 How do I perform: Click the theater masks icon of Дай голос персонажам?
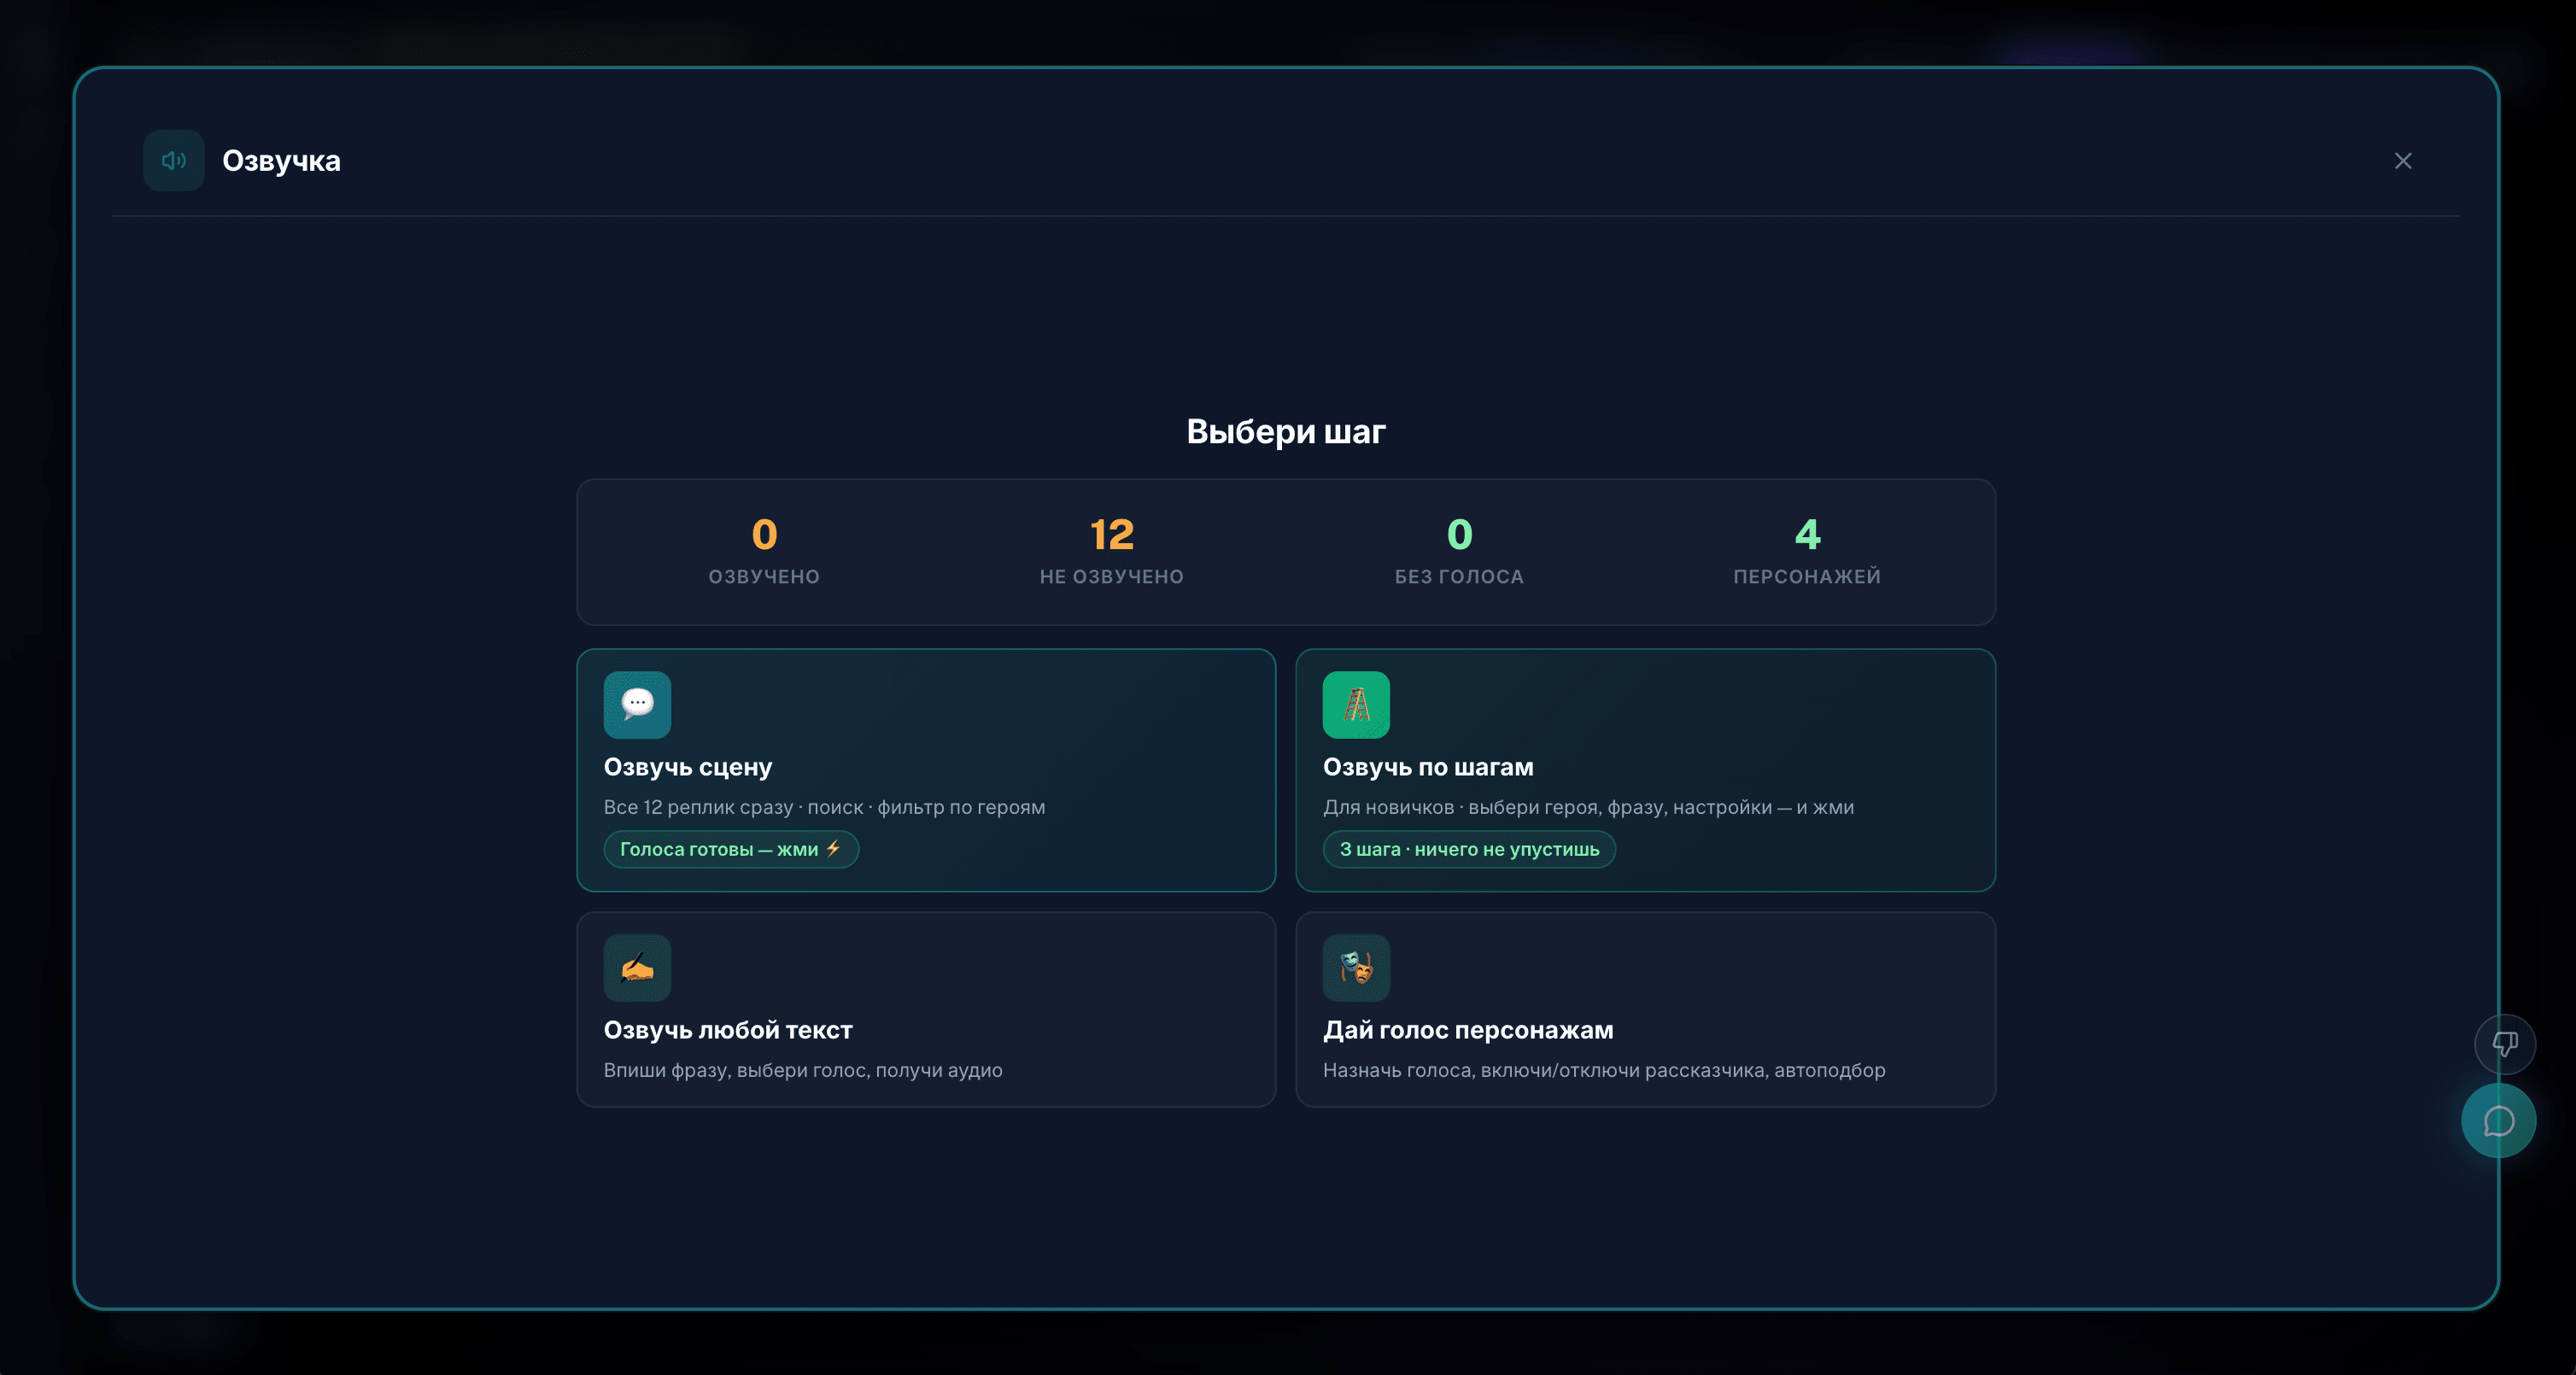click(1356, 968)
